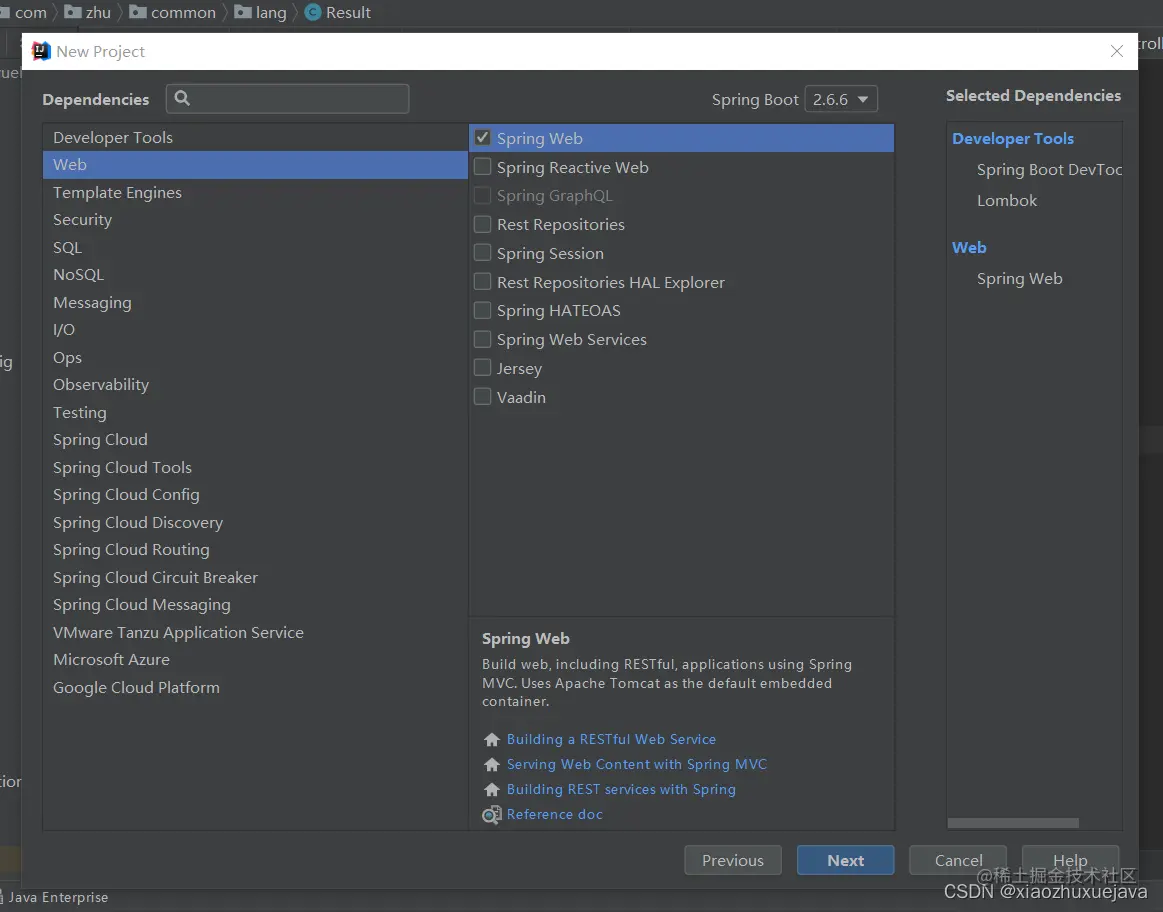This screenshot has width=1163, height=912.
Task: Go back with the Previous button
Action: coord(733,860)
